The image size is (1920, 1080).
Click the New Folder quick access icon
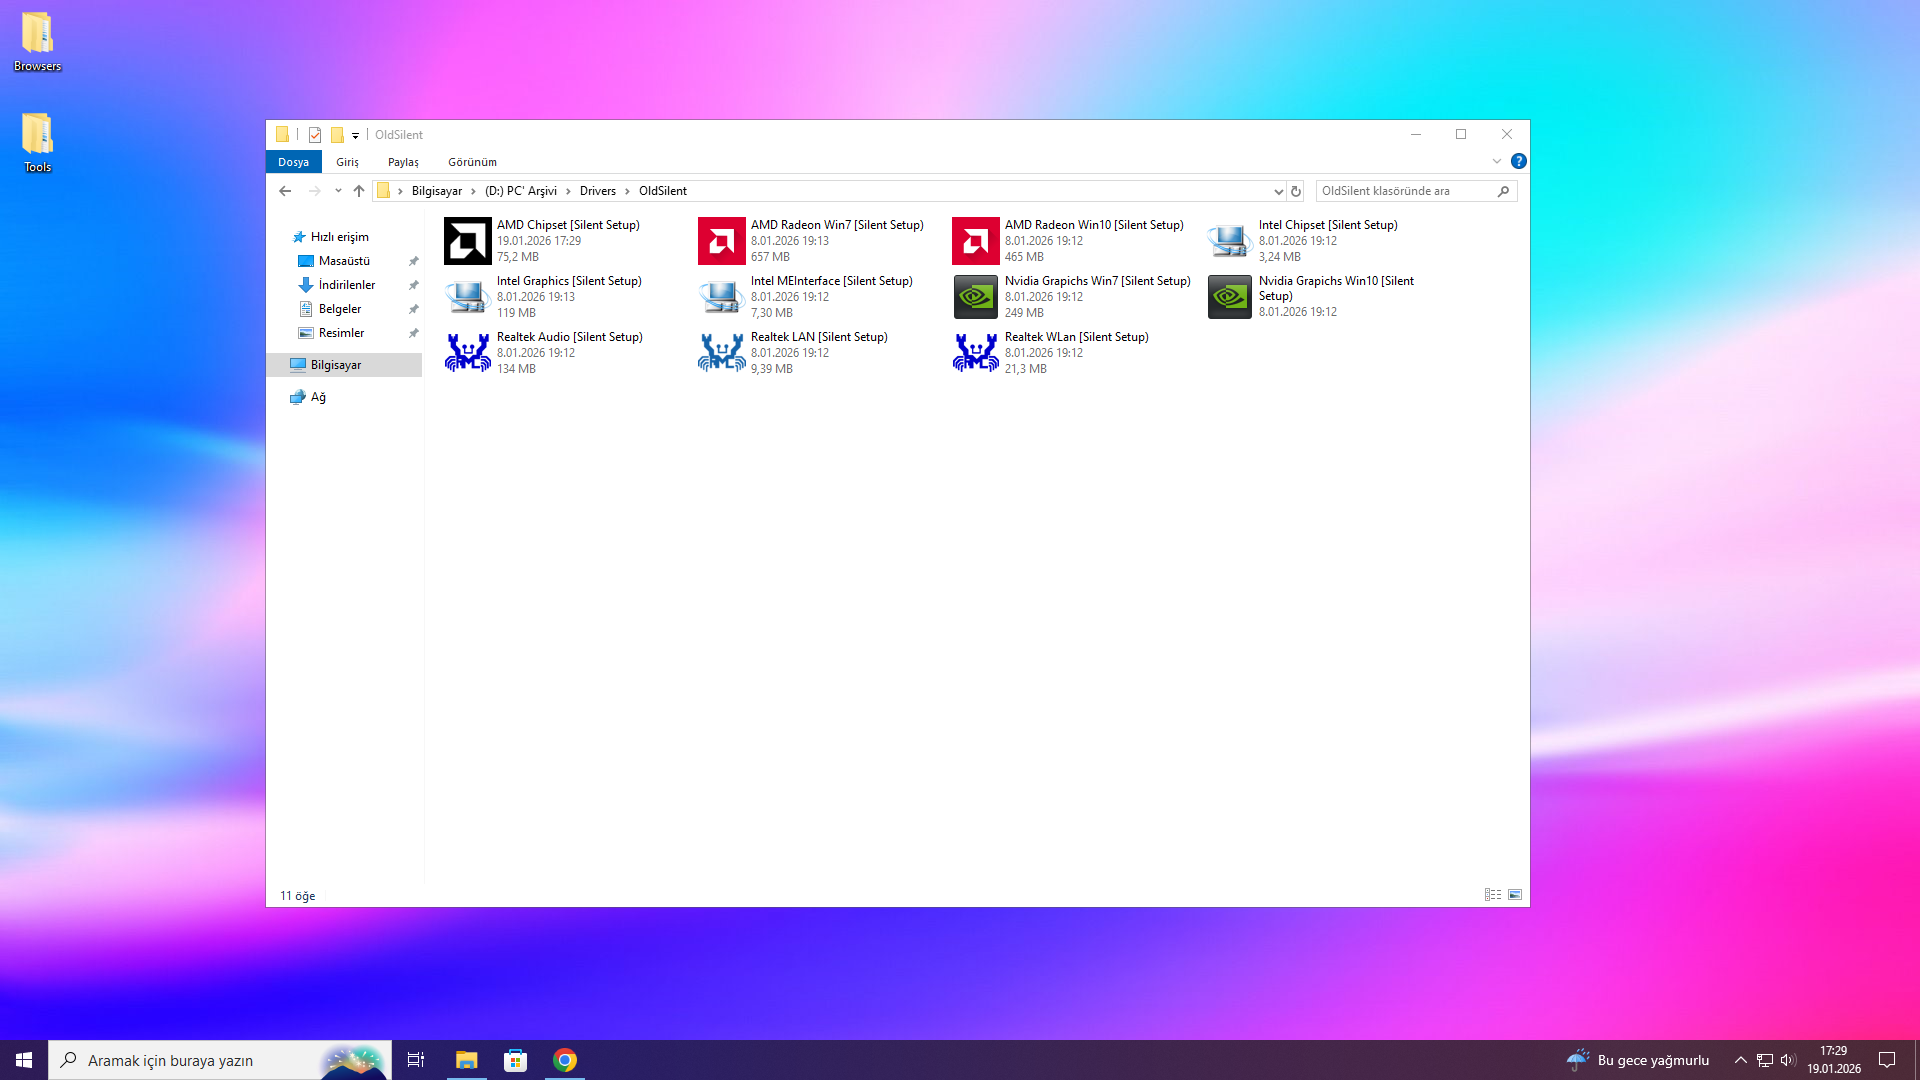point(337,135)
